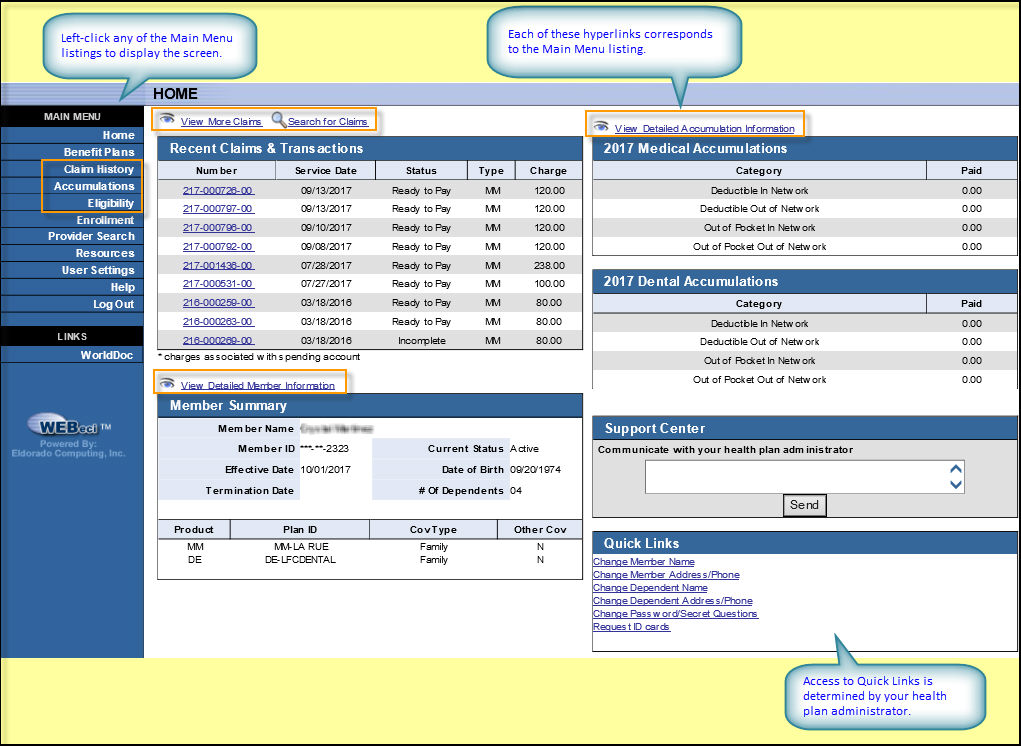Open View Detailed Accumulation Information link

pos(705,129)
